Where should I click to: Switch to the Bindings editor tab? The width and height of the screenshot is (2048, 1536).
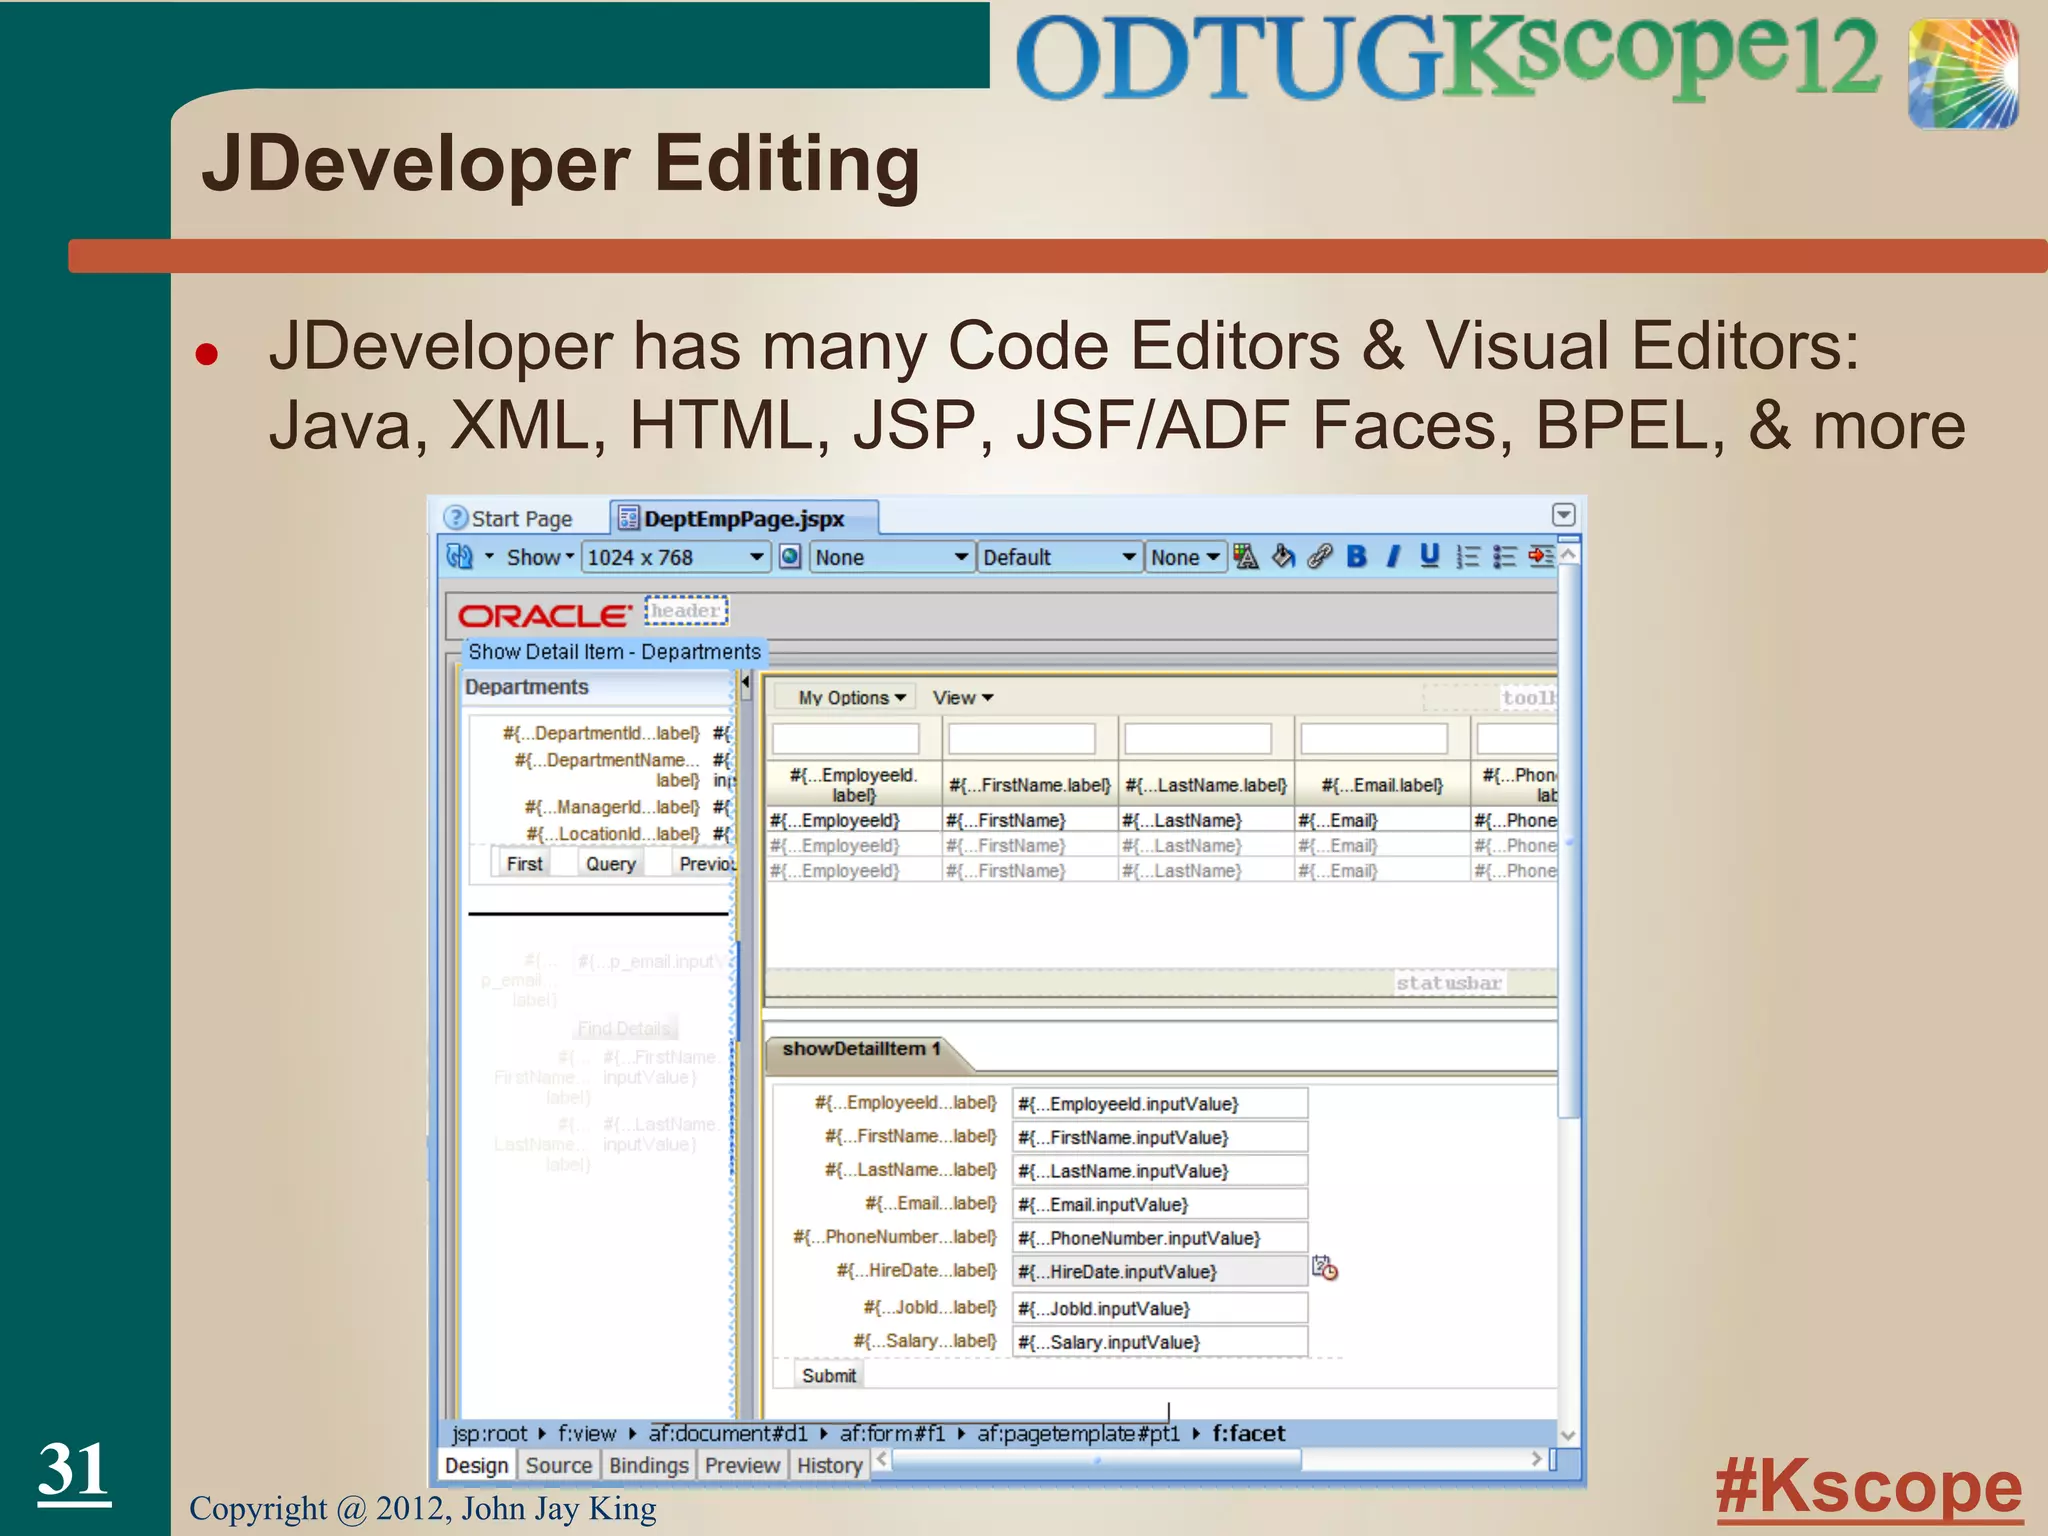[x=649, y=1465]
